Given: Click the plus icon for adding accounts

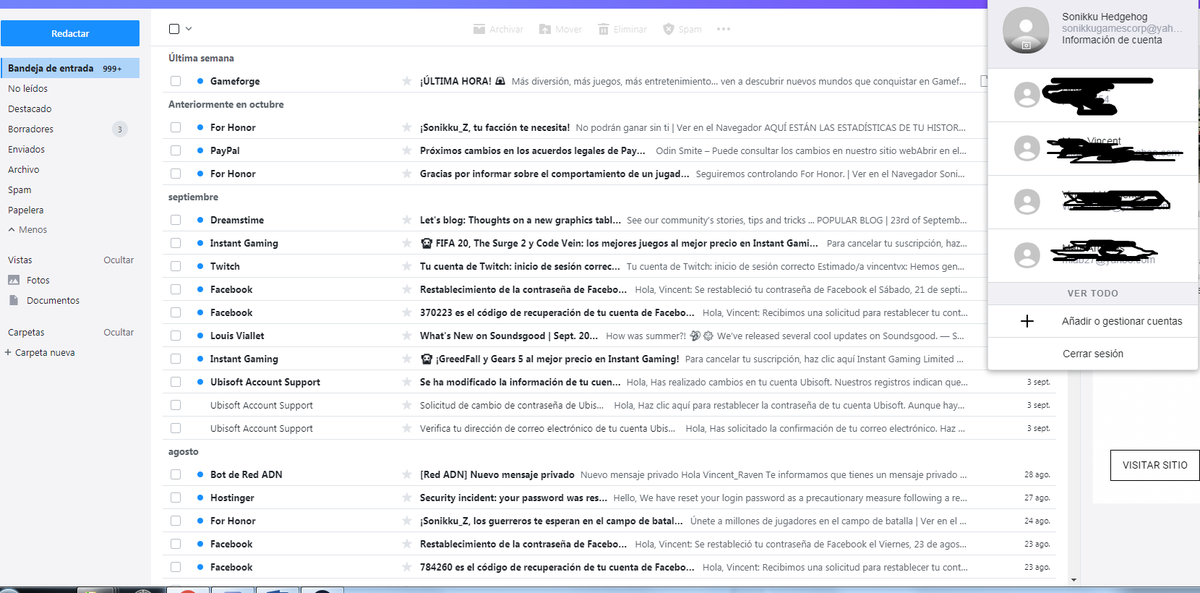Looking at the screenshot, I should (1026, 322).
